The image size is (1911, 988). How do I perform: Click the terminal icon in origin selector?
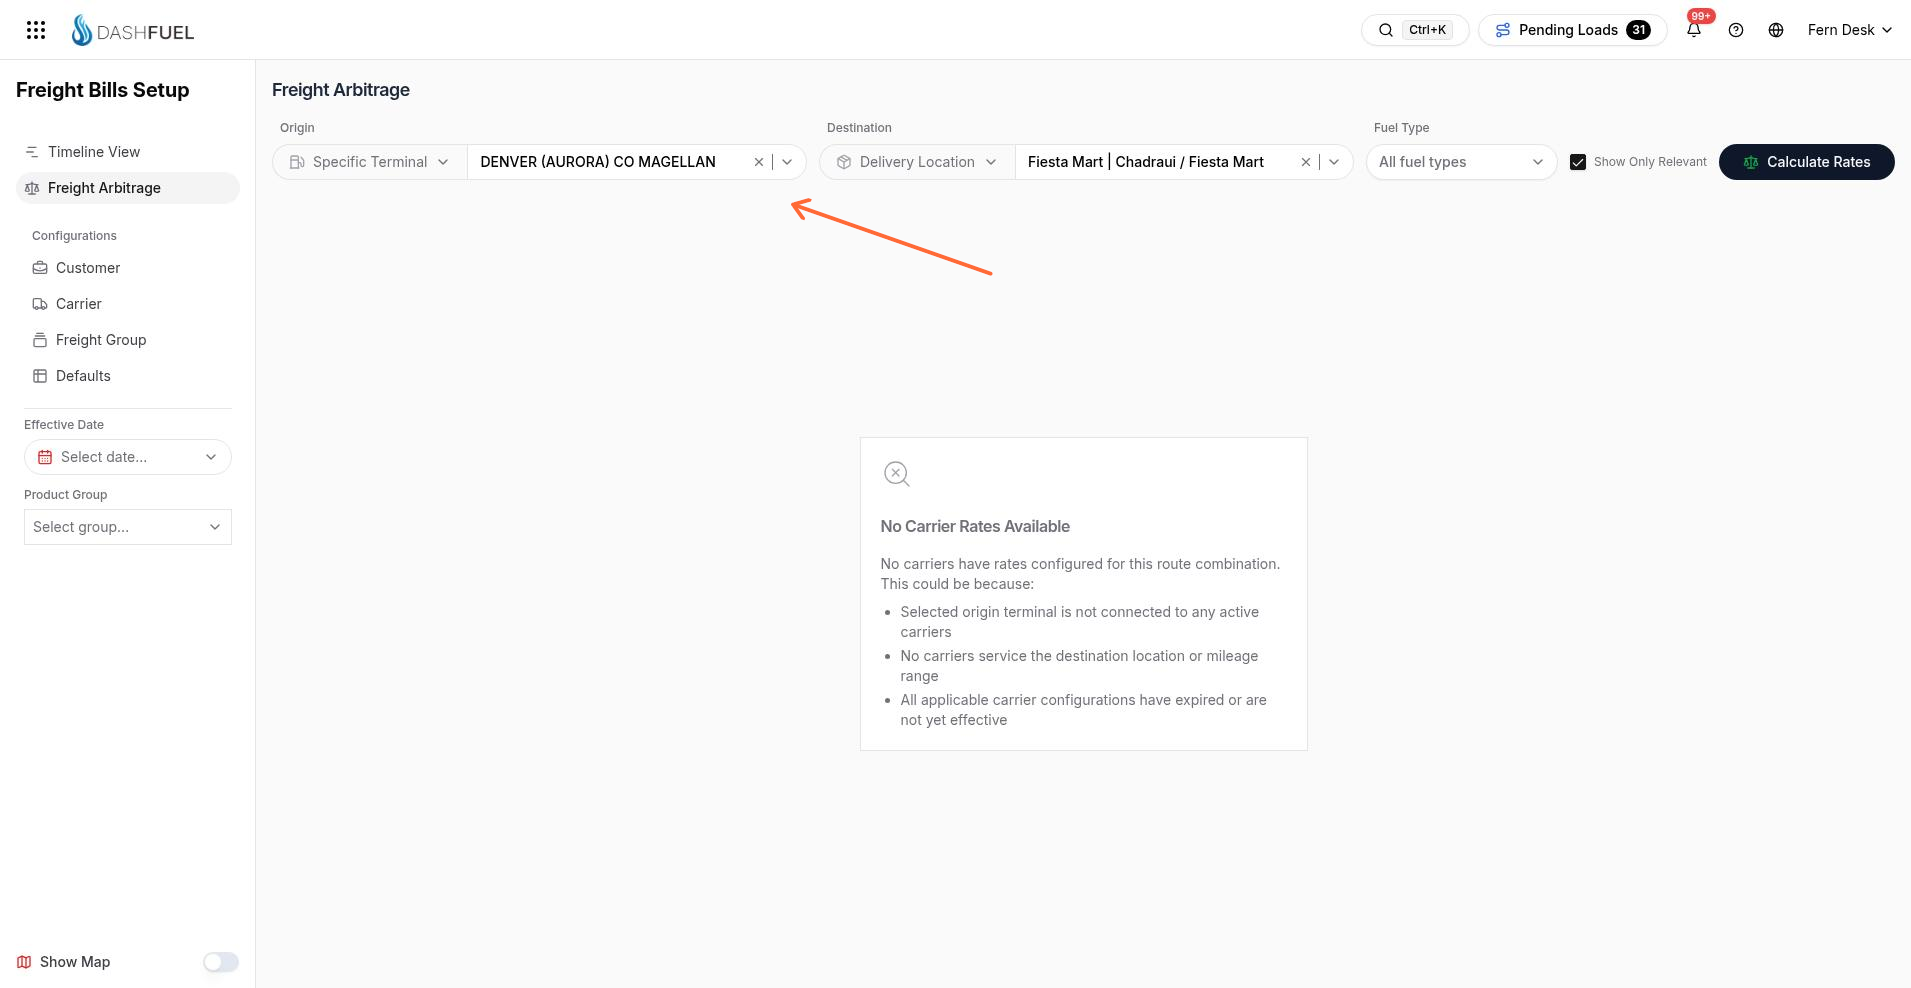(x=297, y=162)
